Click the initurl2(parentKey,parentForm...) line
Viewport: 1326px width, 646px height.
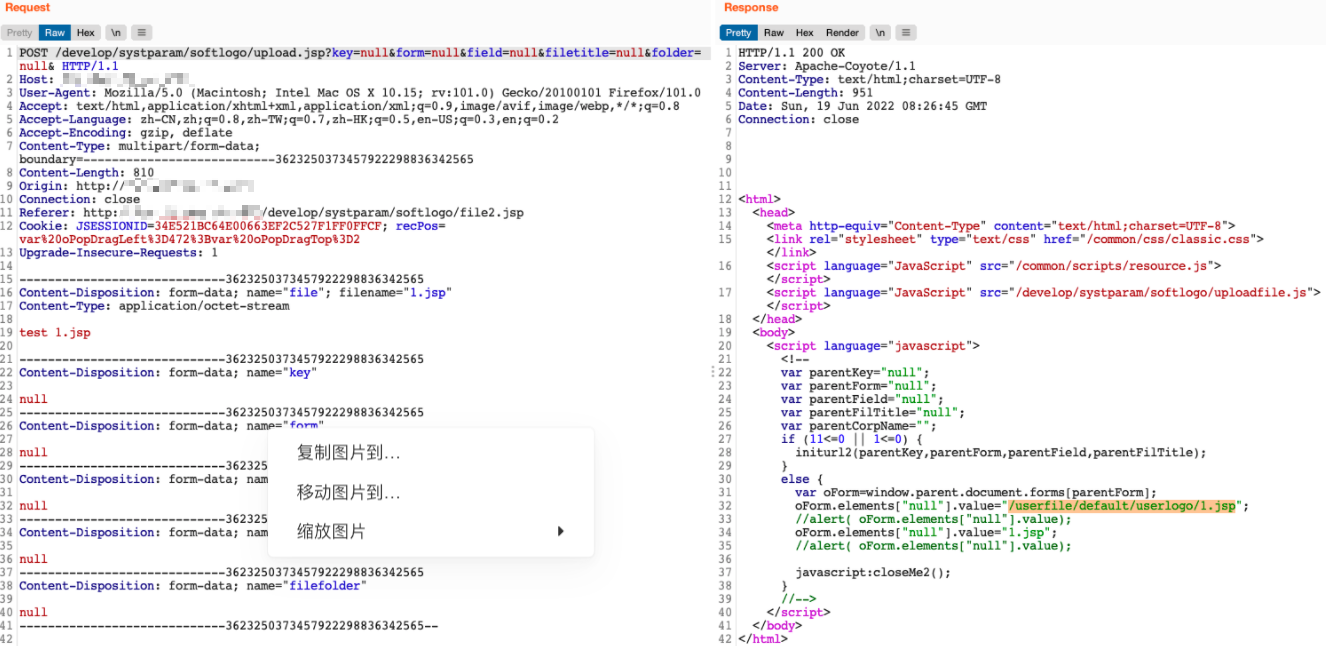(1000, 452)
